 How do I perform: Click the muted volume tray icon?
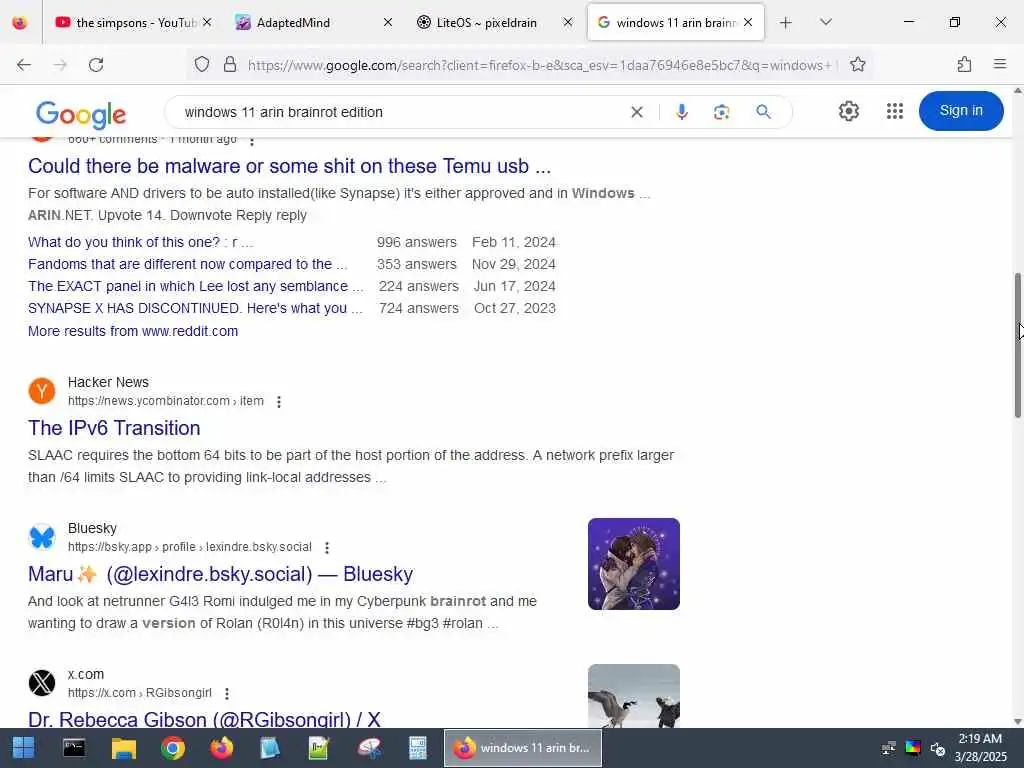938,748
